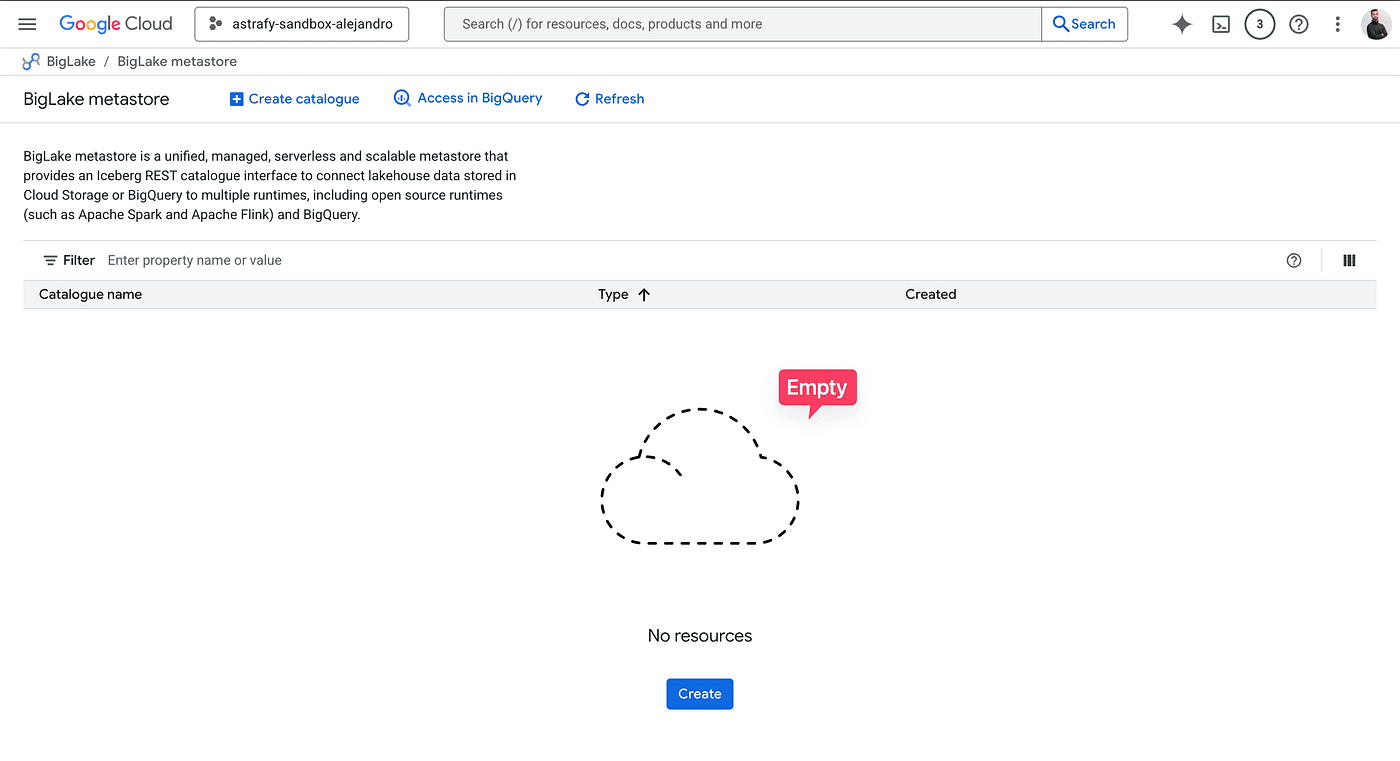
Task: Open notifications badge showing 3
Action: point(1259,24)
